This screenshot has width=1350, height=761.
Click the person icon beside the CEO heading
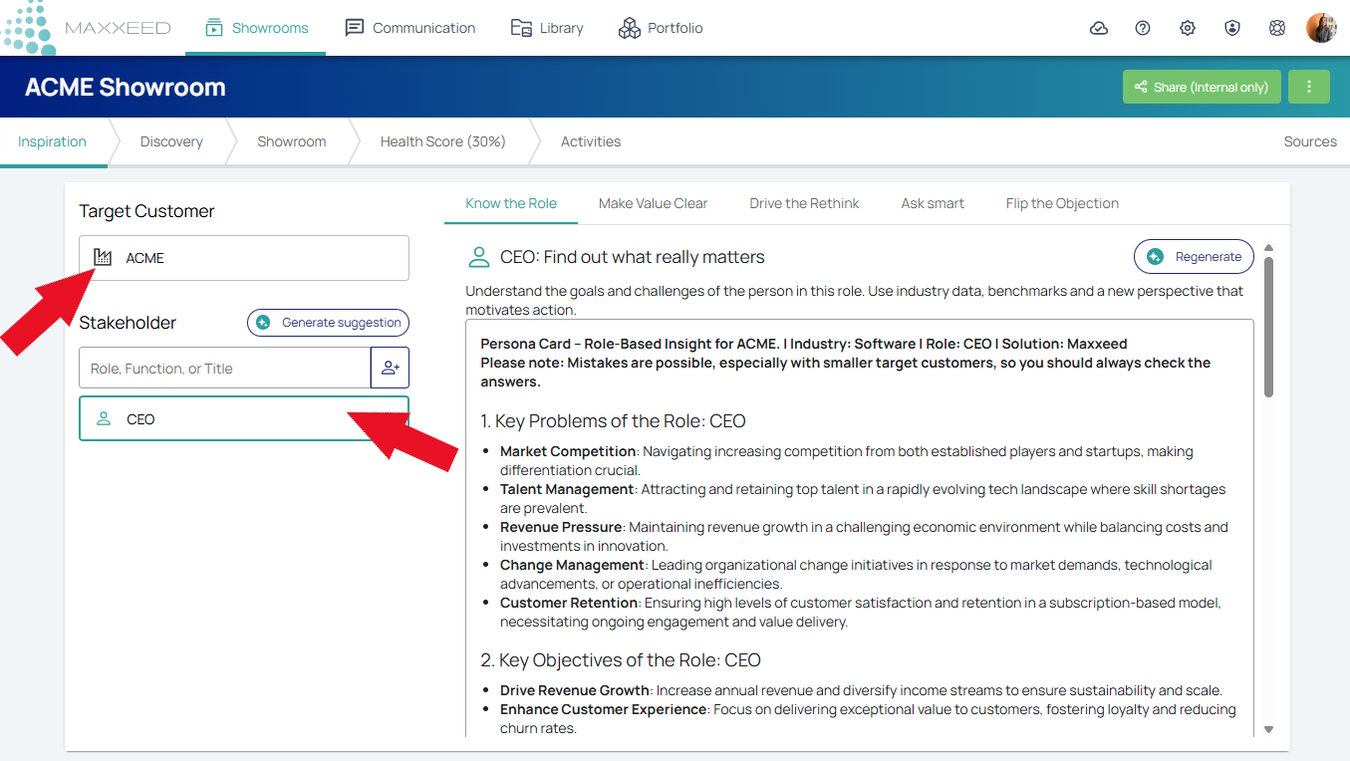pyautogui.click(x=479, y=258)
